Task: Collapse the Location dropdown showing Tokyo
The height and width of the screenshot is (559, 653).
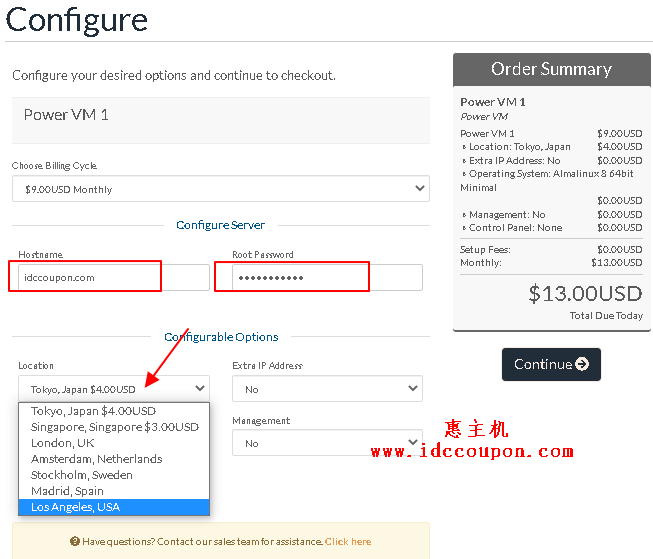Action: (x=114, y=389)
